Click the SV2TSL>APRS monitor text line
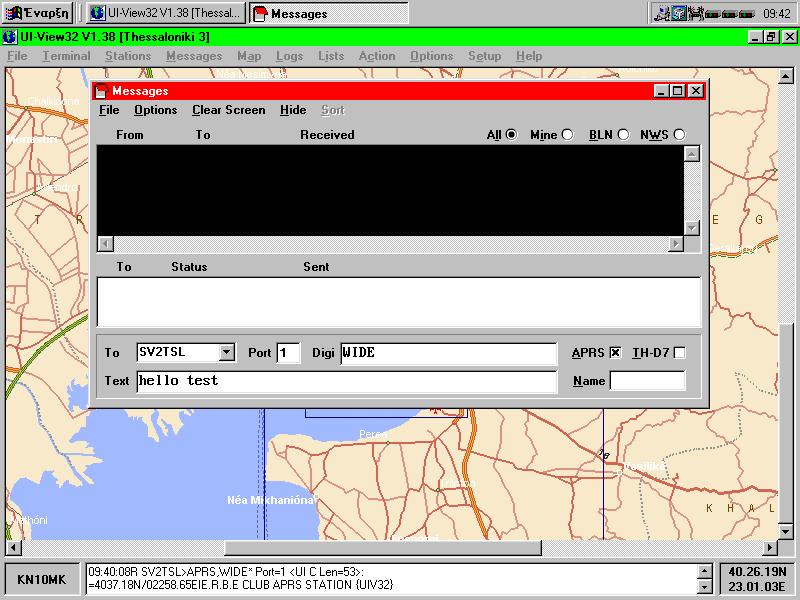800x600 pixels. pyautogui.click(x=226, y=572)
